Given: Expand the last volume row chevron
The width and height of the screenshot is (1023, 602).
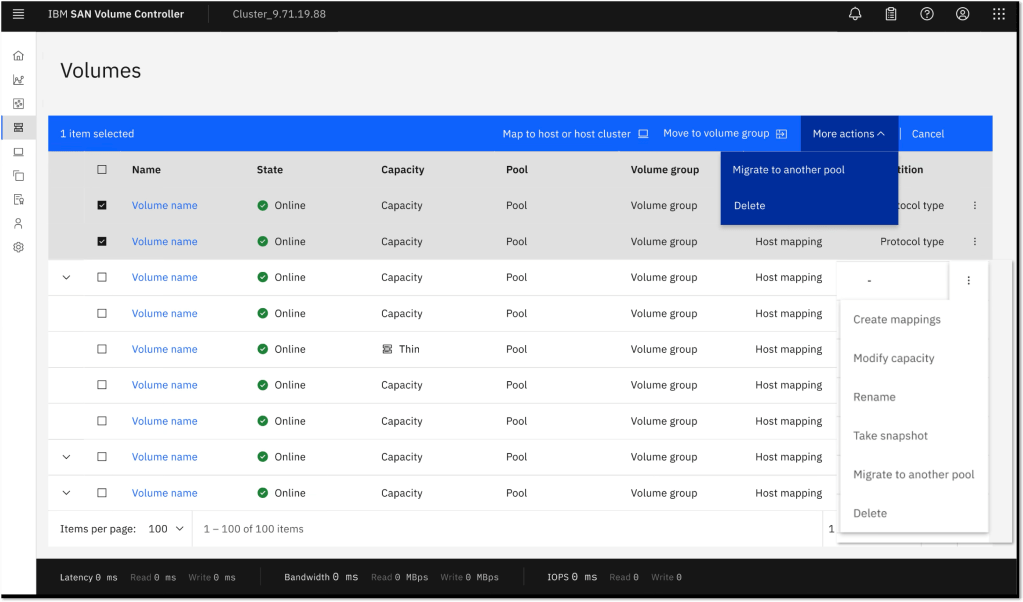Looking at the screenshot, I should [x=67, y=493].
